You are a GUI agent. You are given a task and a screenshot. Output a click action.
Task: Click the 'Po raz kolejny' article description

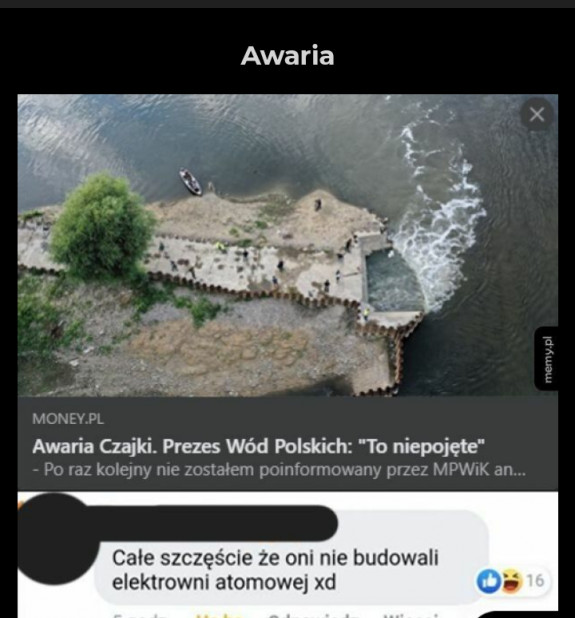[x=279, y=470]
